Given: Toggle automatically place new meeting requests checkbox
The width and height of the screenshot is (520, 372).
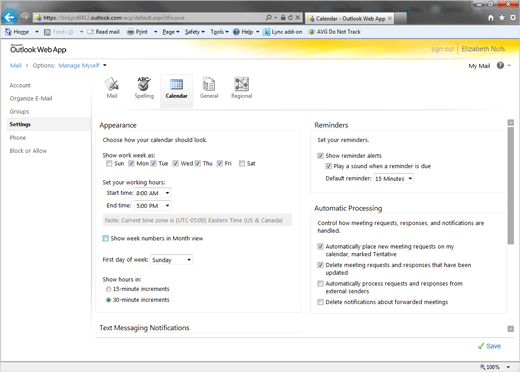Looking at the screenshot, I should [320, 247].
